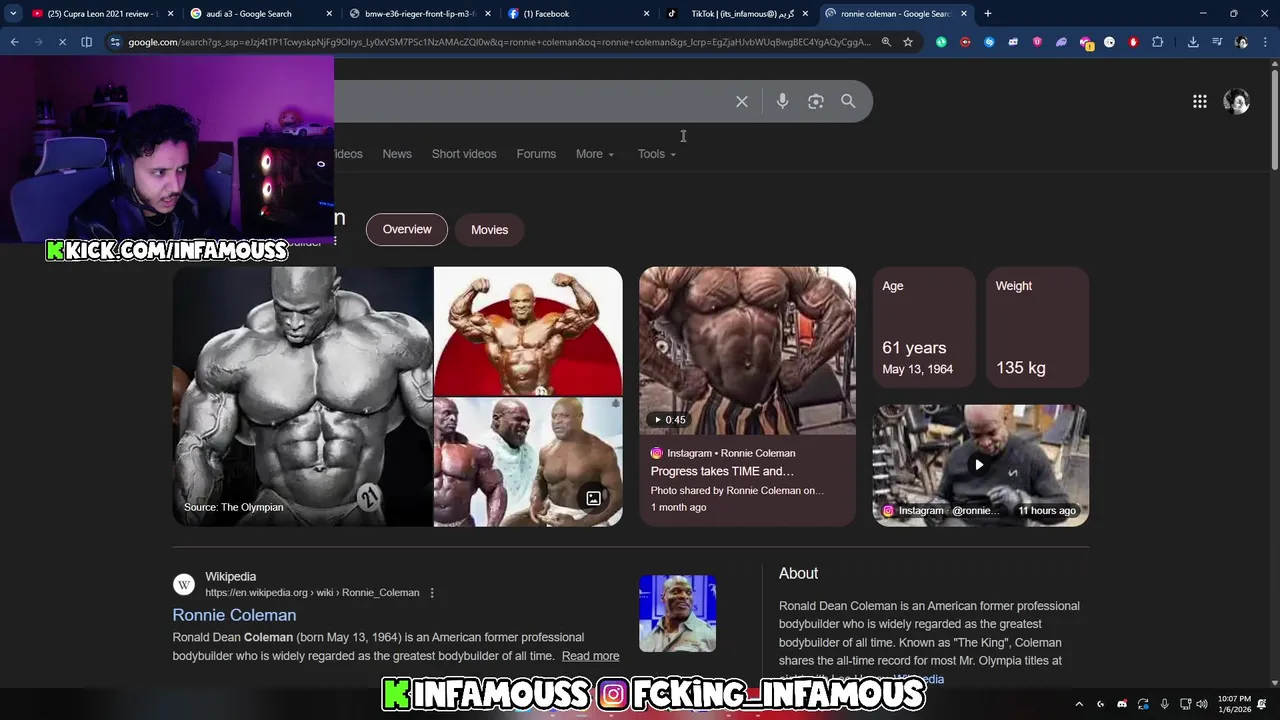
Task: Click the magnifying glass search button
Action: click(x=848, y=101)
